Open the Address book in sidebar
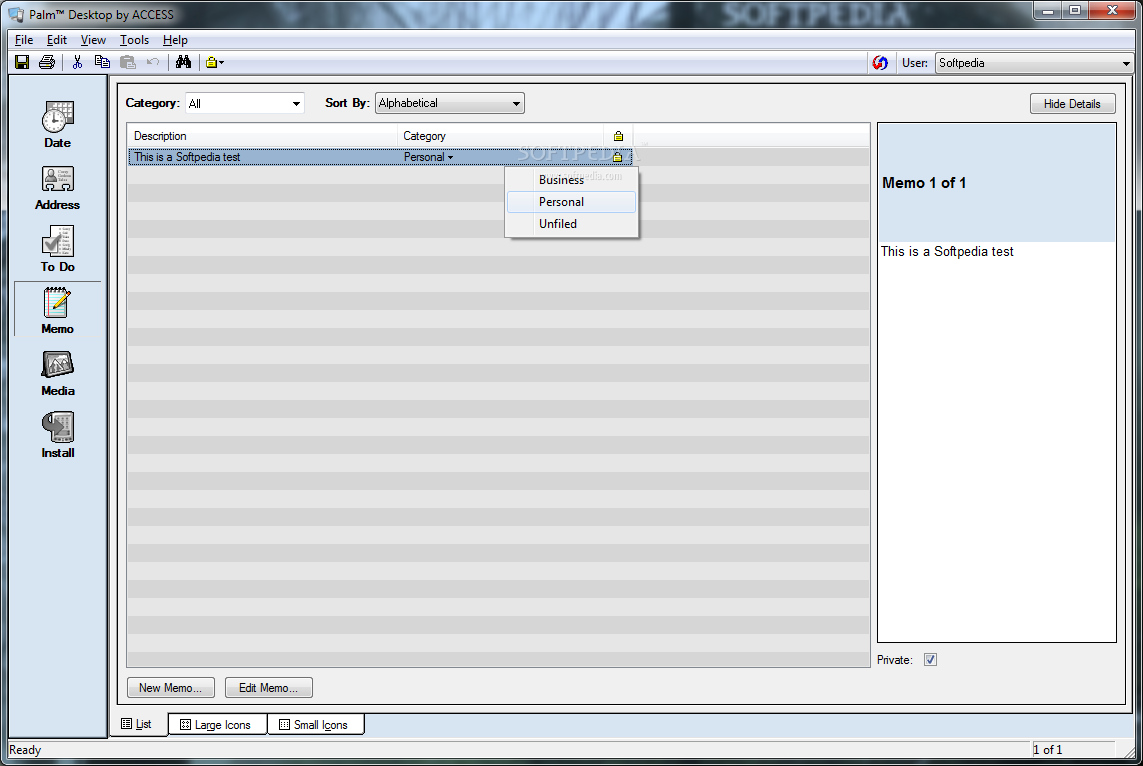The width and height of the screenshot is (1143, 766). point(58,188)
